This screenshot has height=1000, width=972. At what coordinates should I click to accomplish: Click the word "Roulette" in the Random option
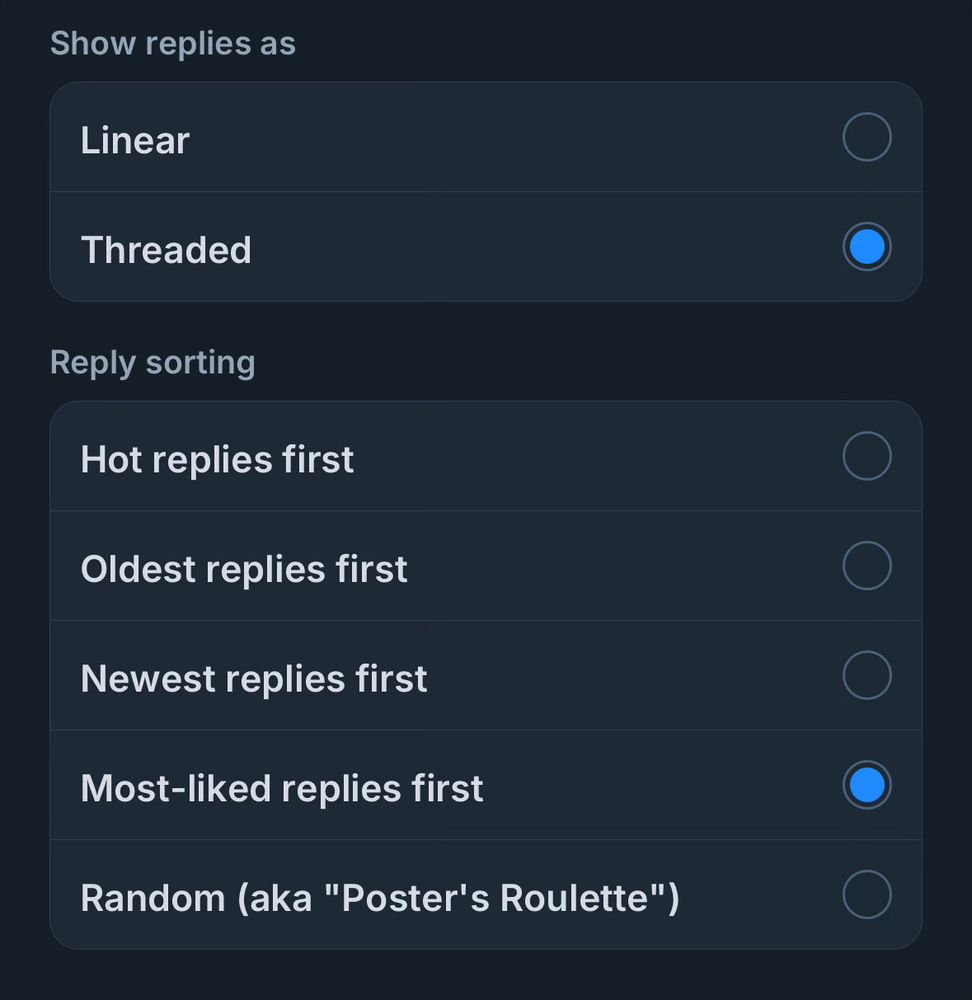point(575,898)
